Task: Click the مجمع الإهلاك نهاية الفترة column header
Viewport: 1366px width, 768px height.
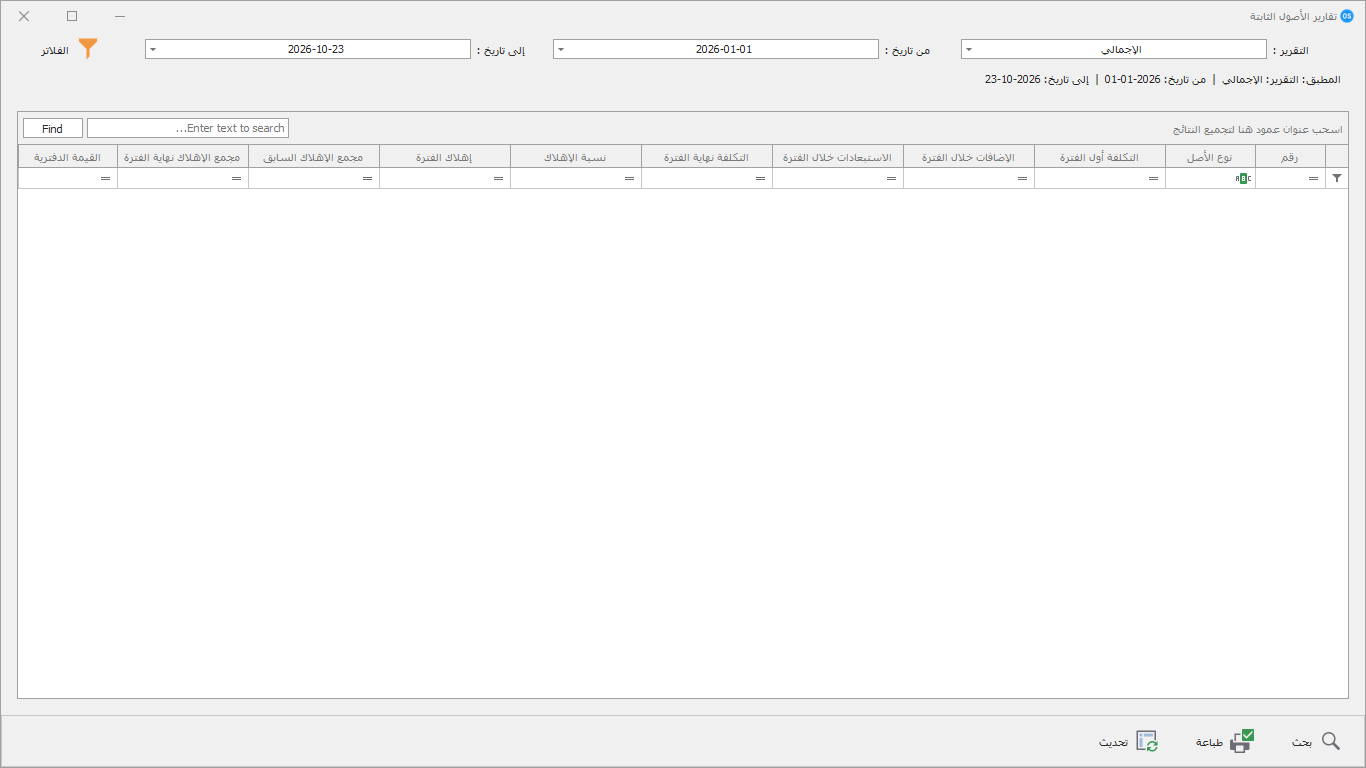Action: 183,157
